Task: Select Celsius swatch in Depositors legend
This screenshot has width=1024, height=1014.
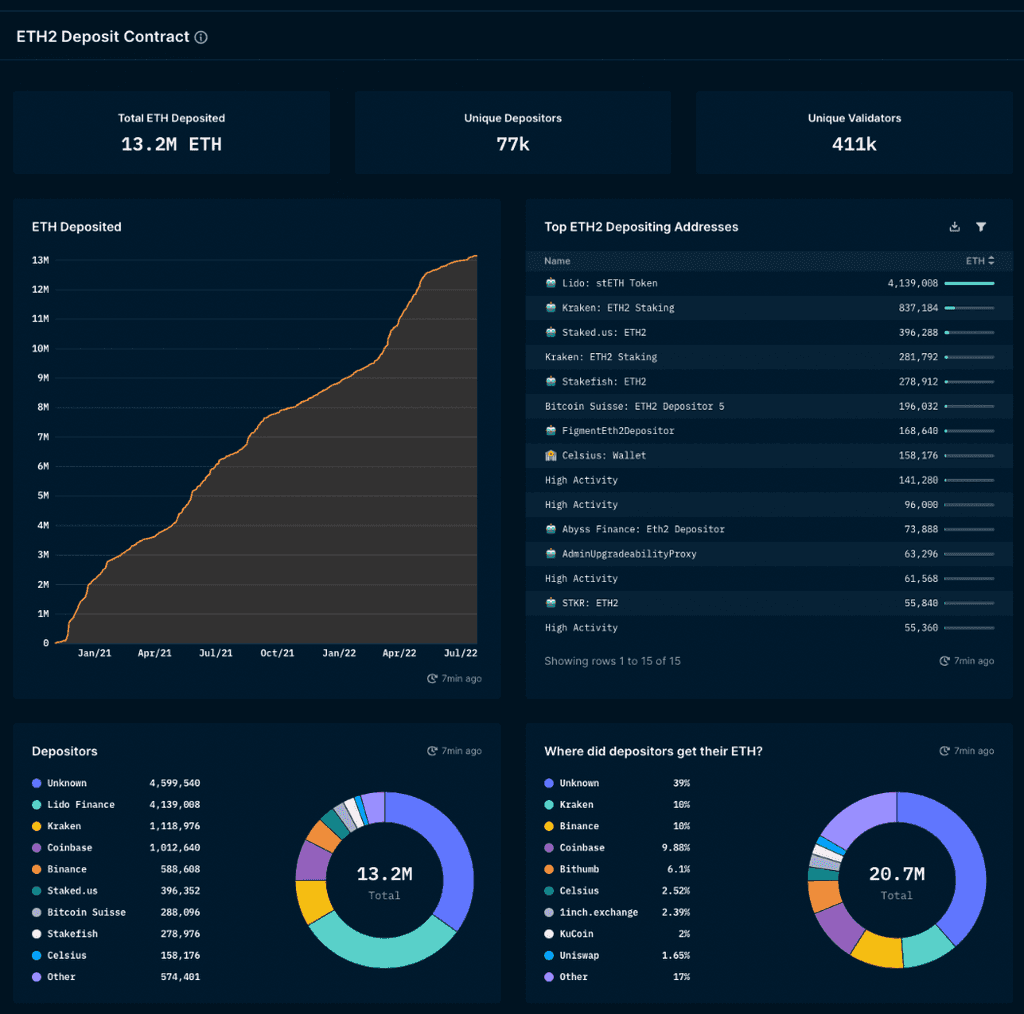Action: tap(37, 955)
